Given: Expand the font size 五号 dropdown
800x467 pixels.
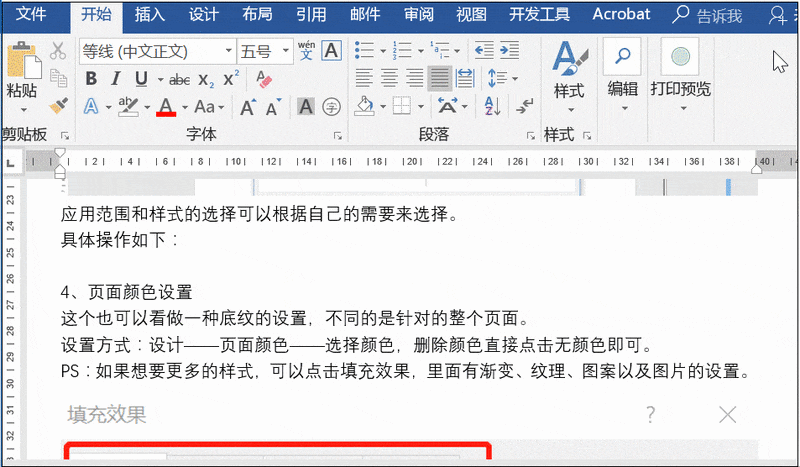Looking at the screenshot, I should (285, 51).
